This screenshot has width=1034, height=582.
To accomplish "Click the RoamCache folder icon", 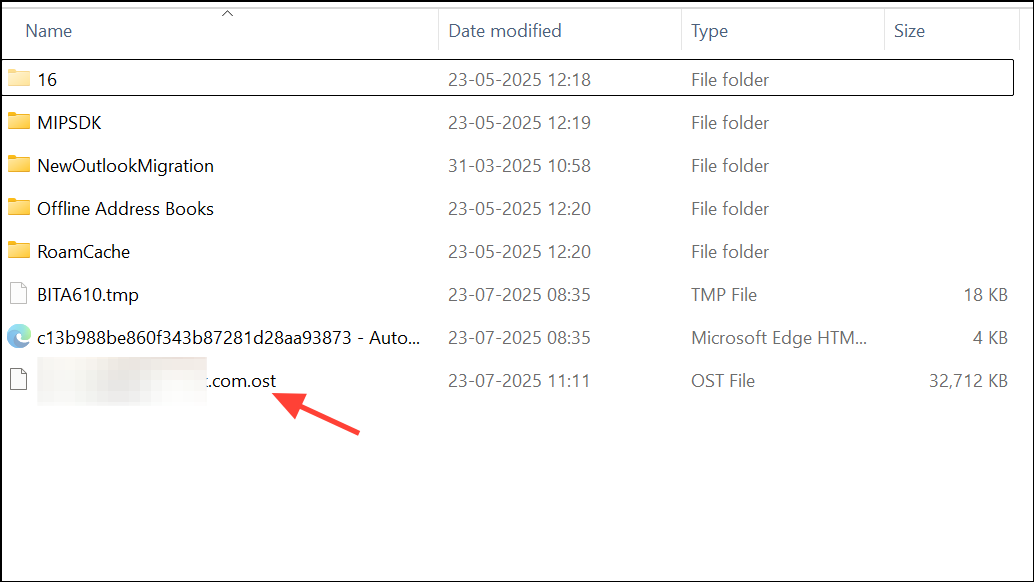I will coord(19,251).
